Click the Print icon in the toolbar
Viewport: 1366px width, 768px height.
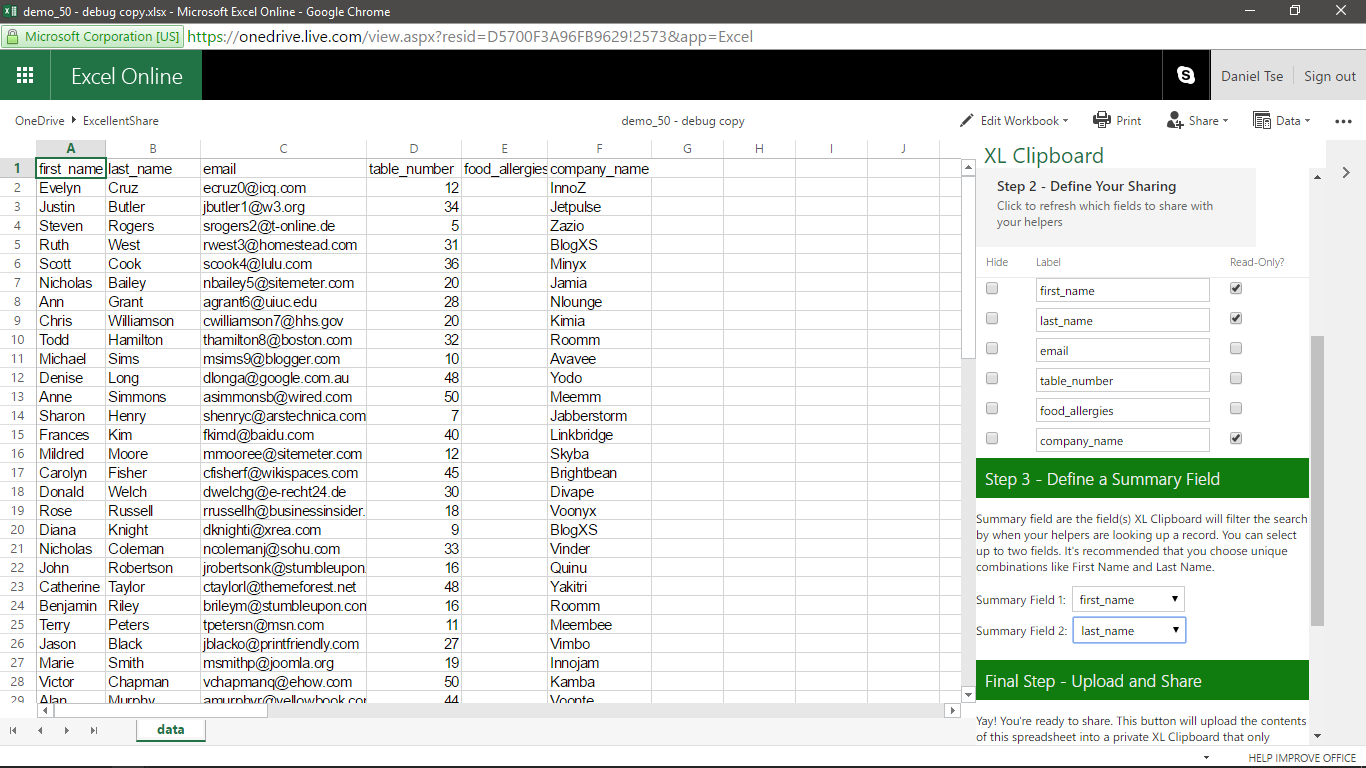1102,120
